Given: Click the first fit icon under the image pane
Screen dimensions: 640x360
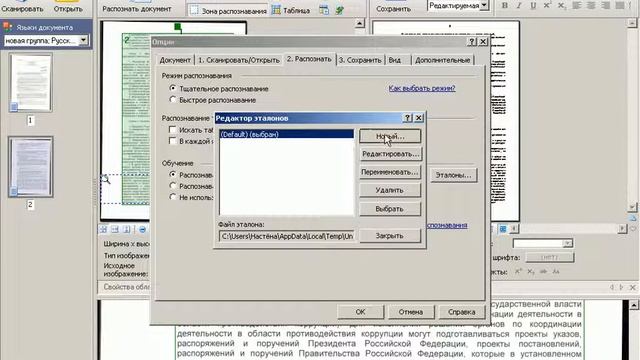Looking at the screenshot, I should (104, 229).
